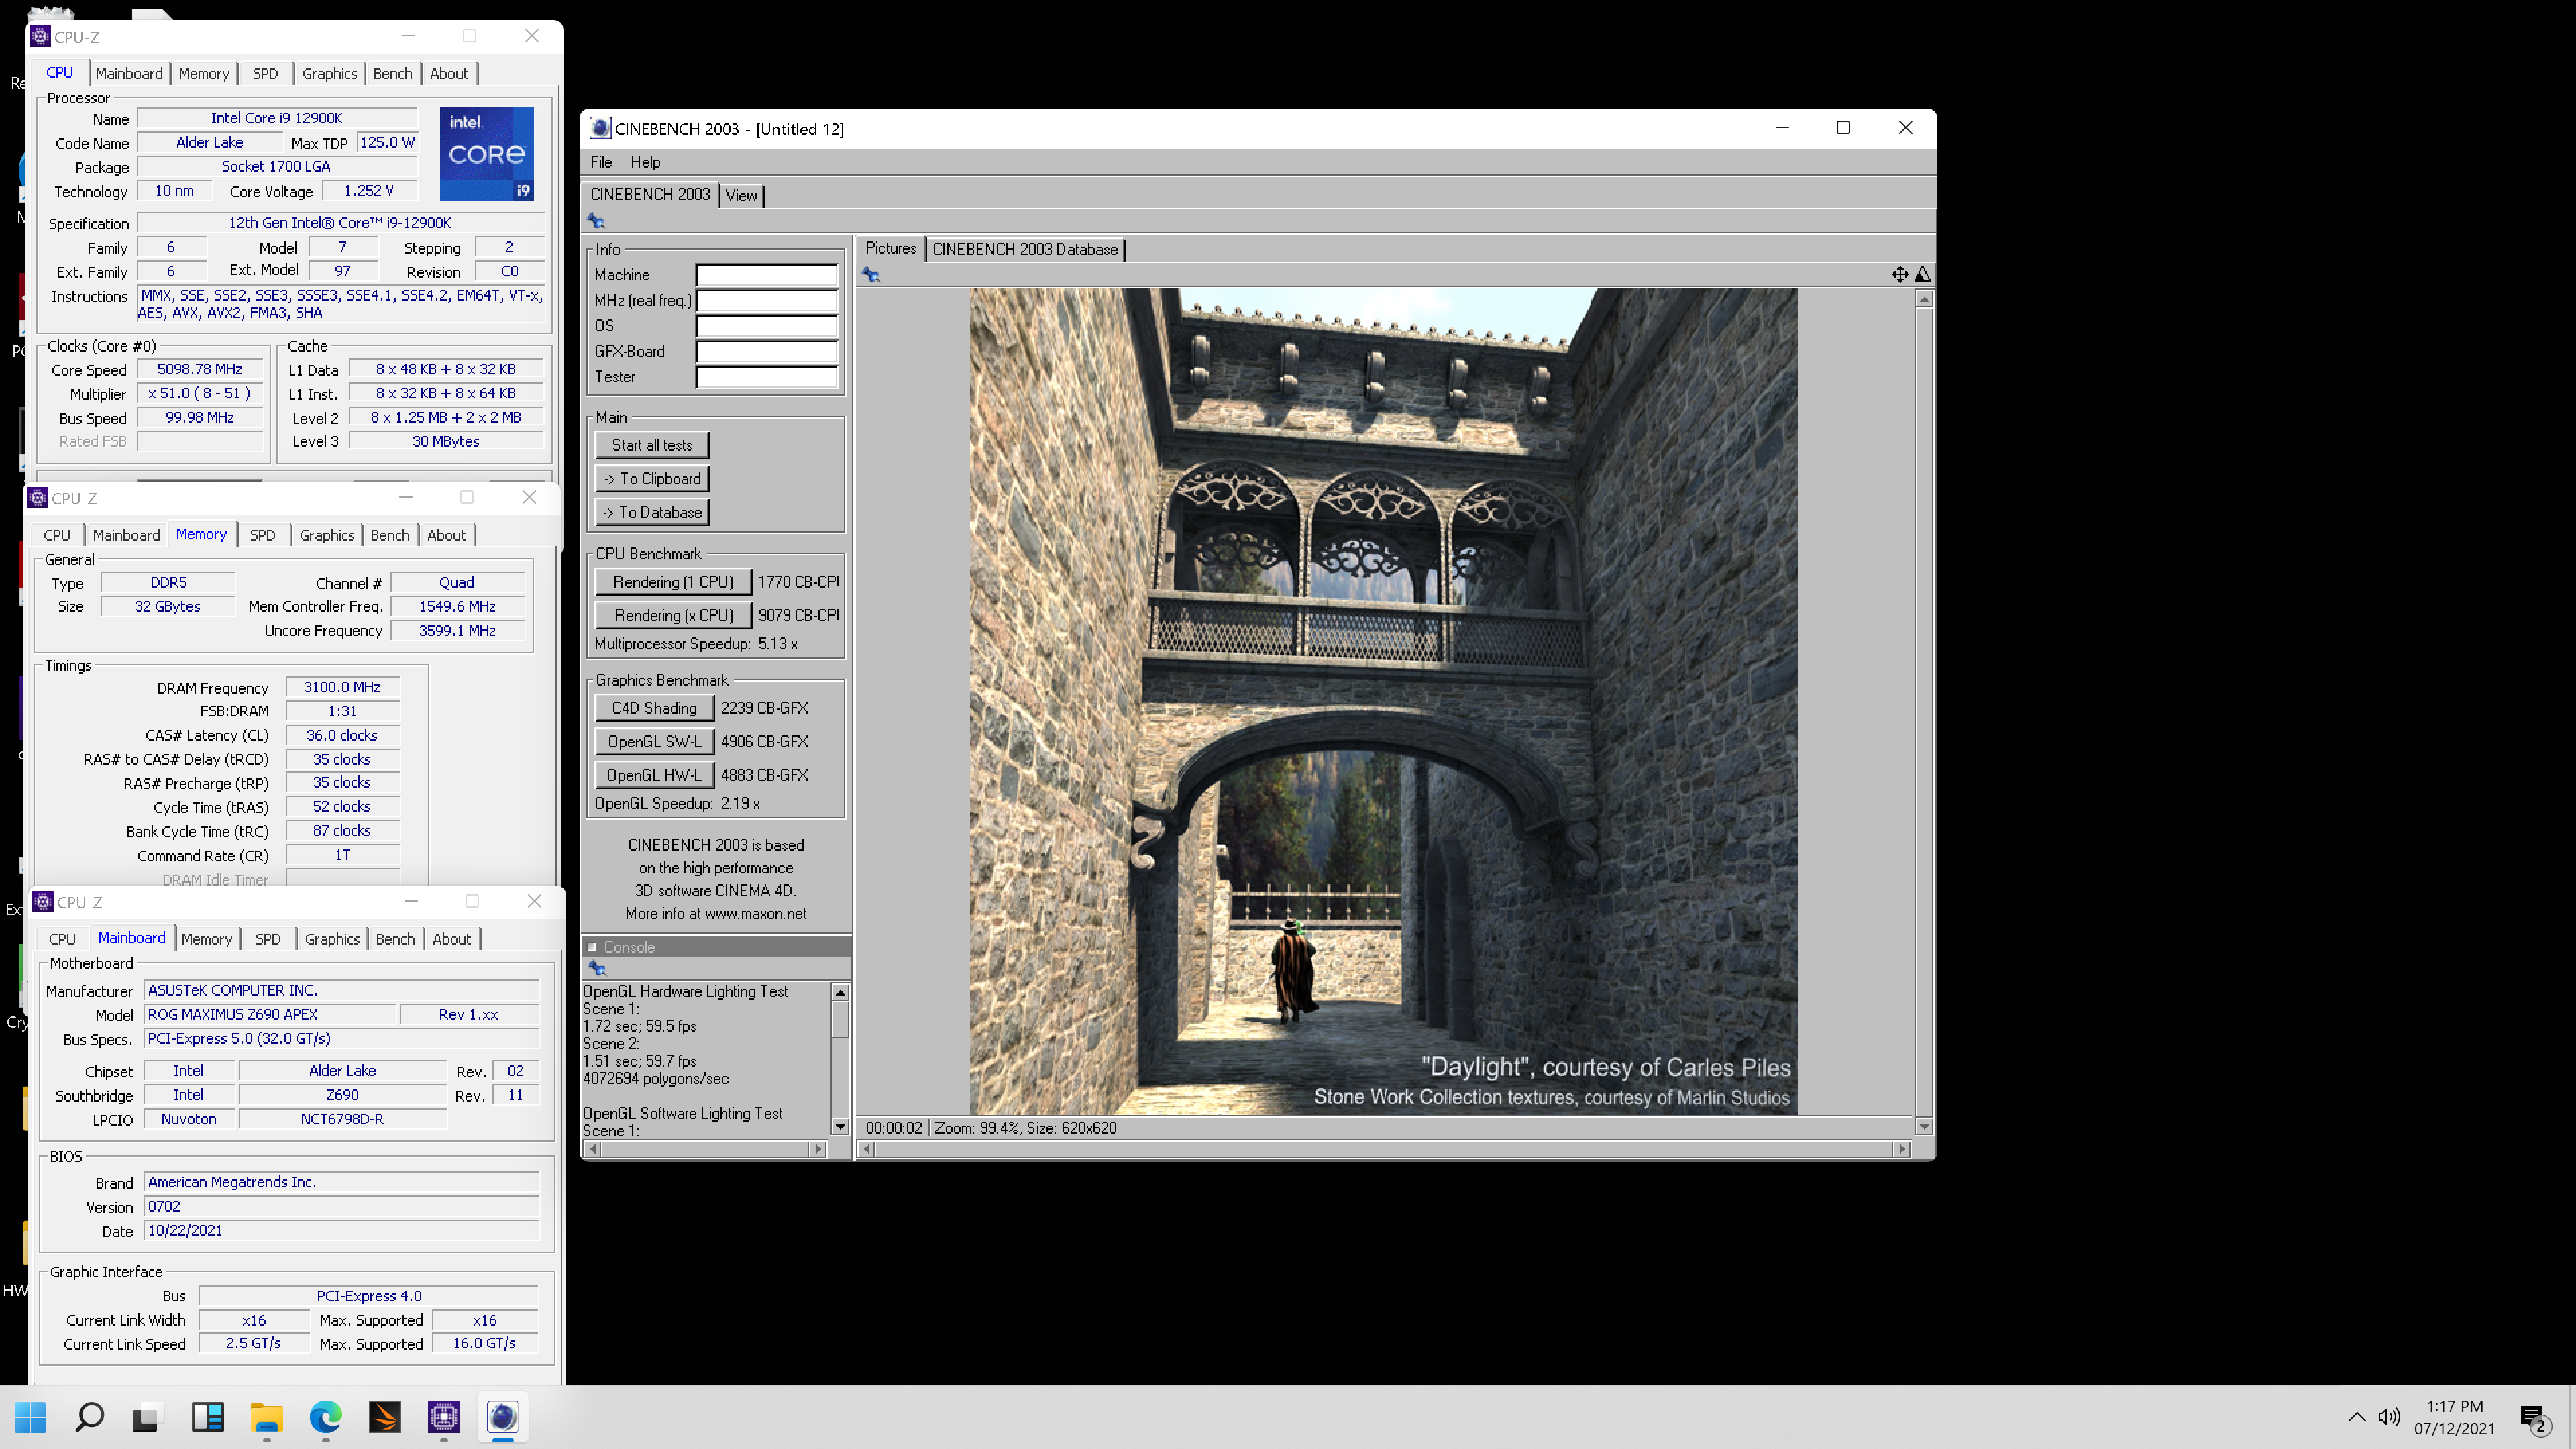
Task: Open Windows Start menu
Action: (30, 1417)
